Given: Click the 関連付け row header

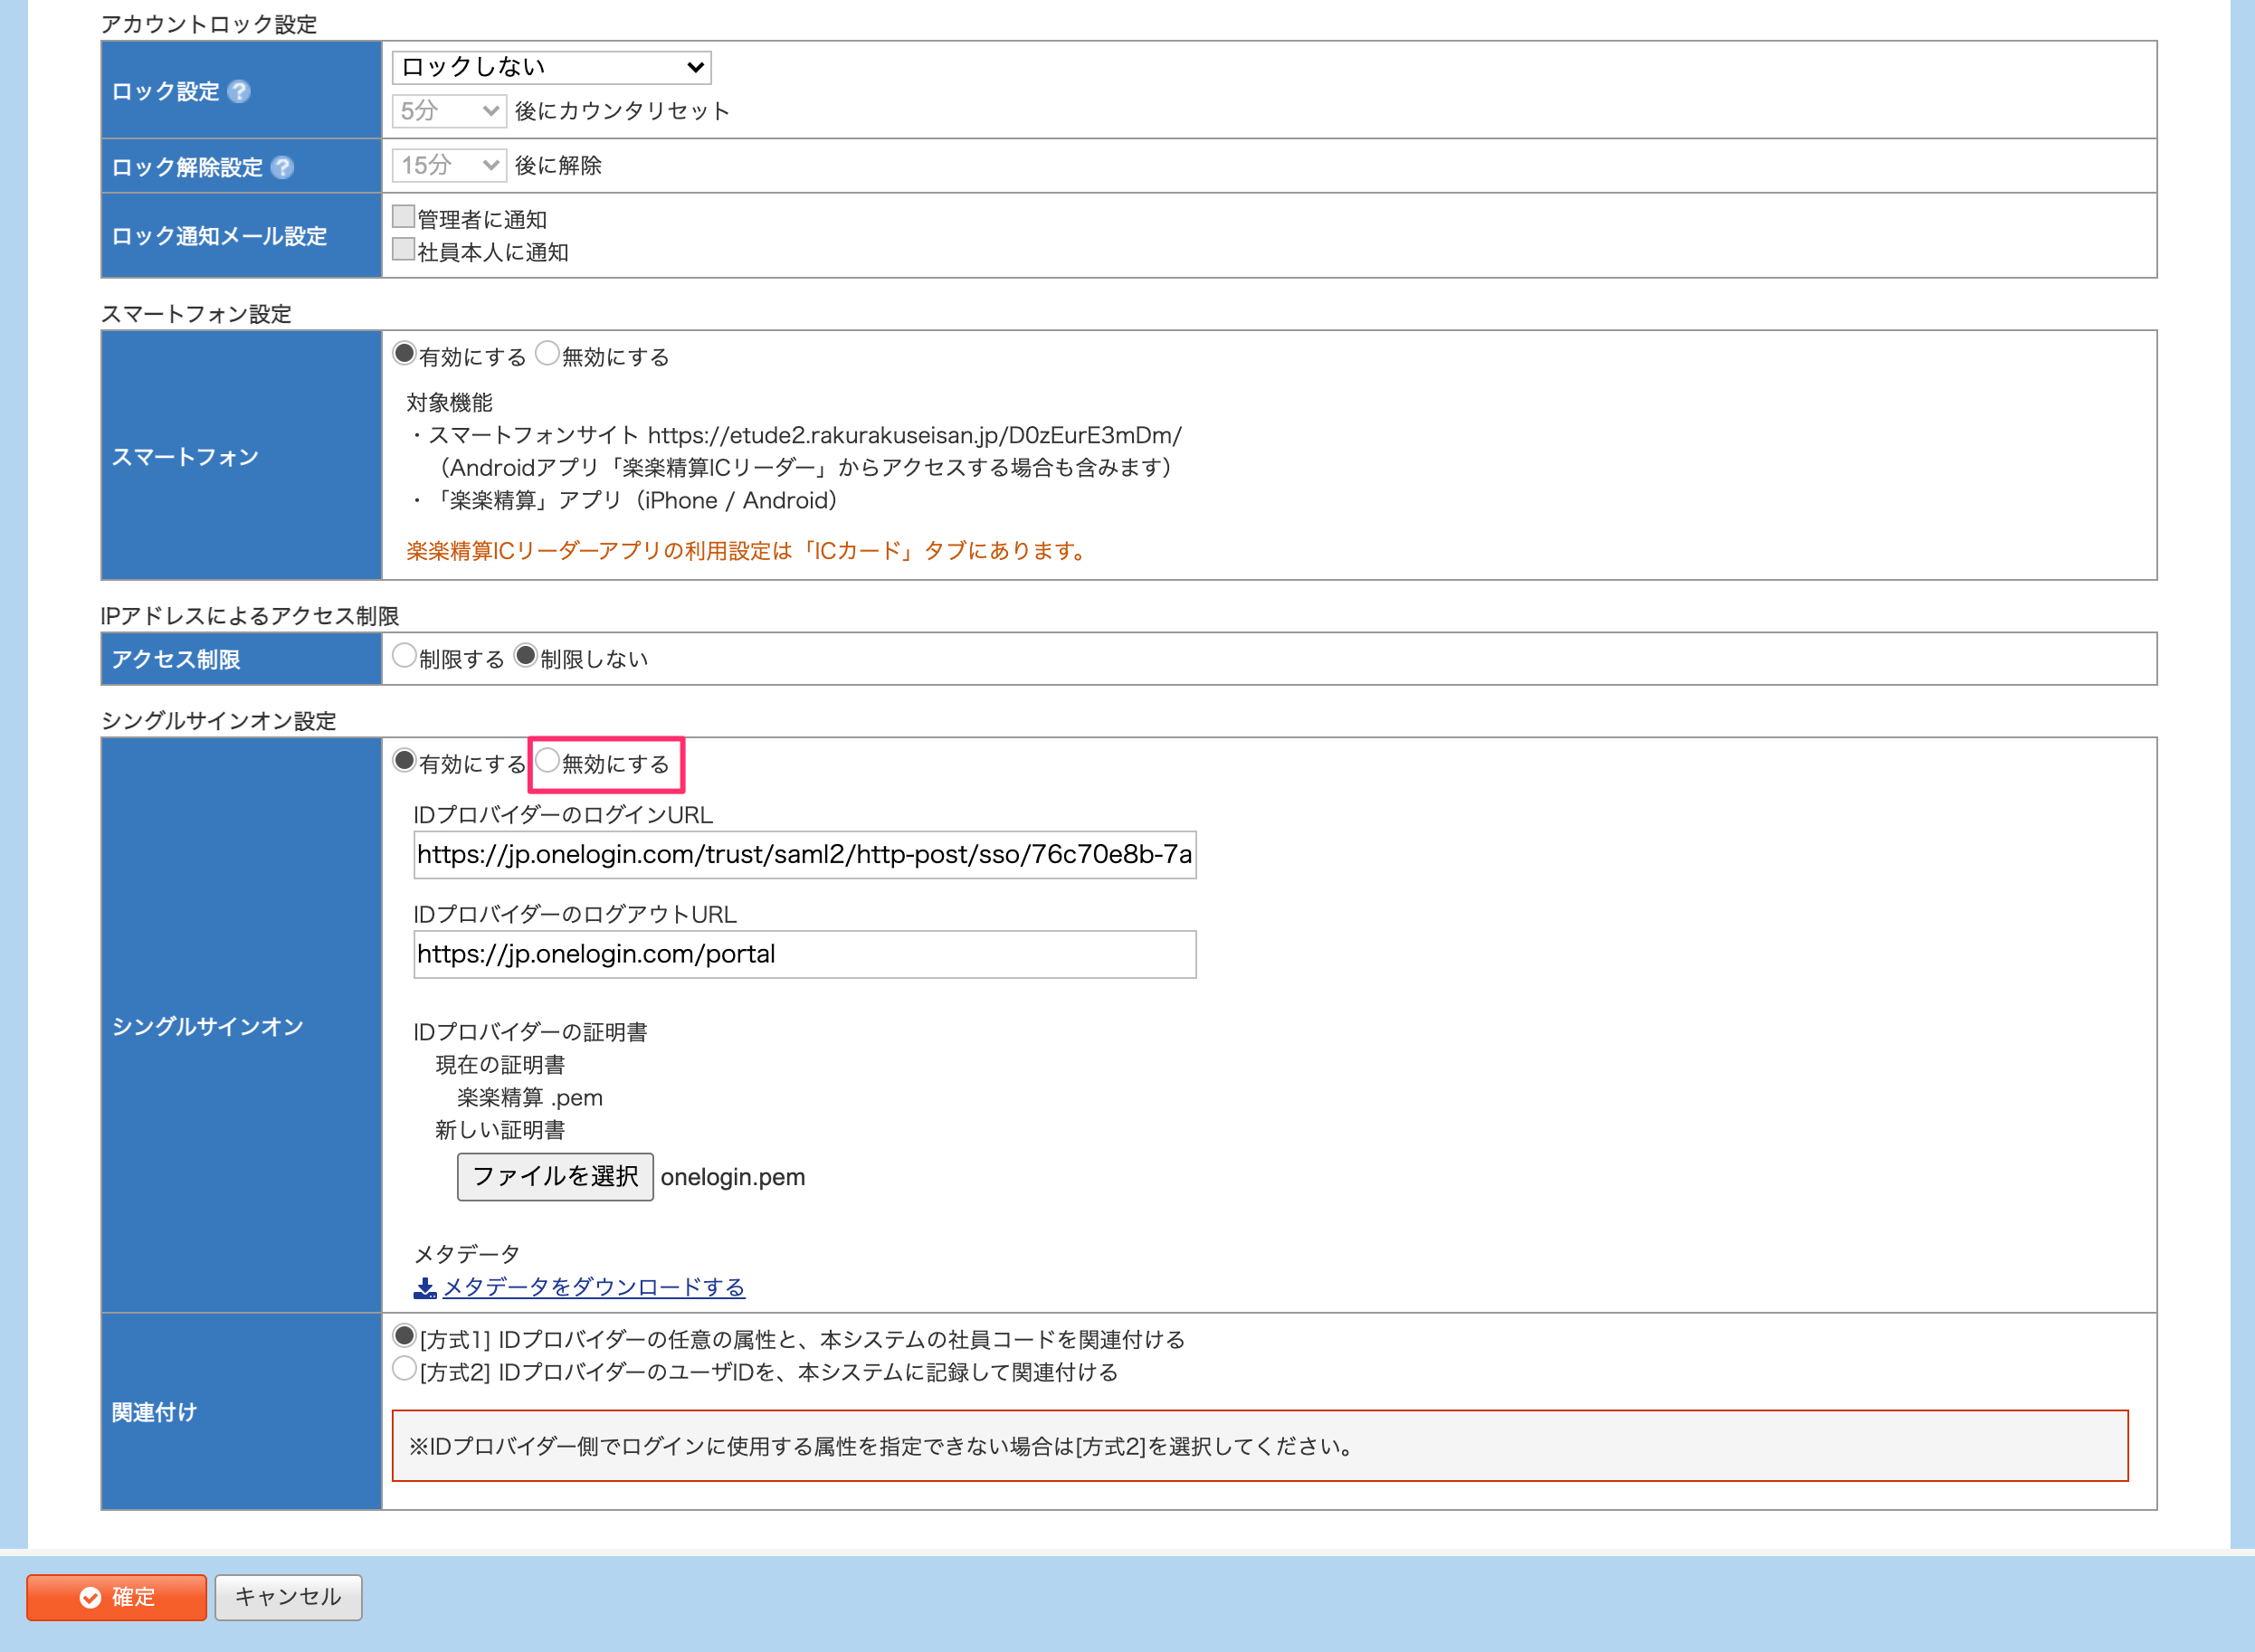Looking at the screenshot, I should pyautogui.click(x=241, y=1412).
